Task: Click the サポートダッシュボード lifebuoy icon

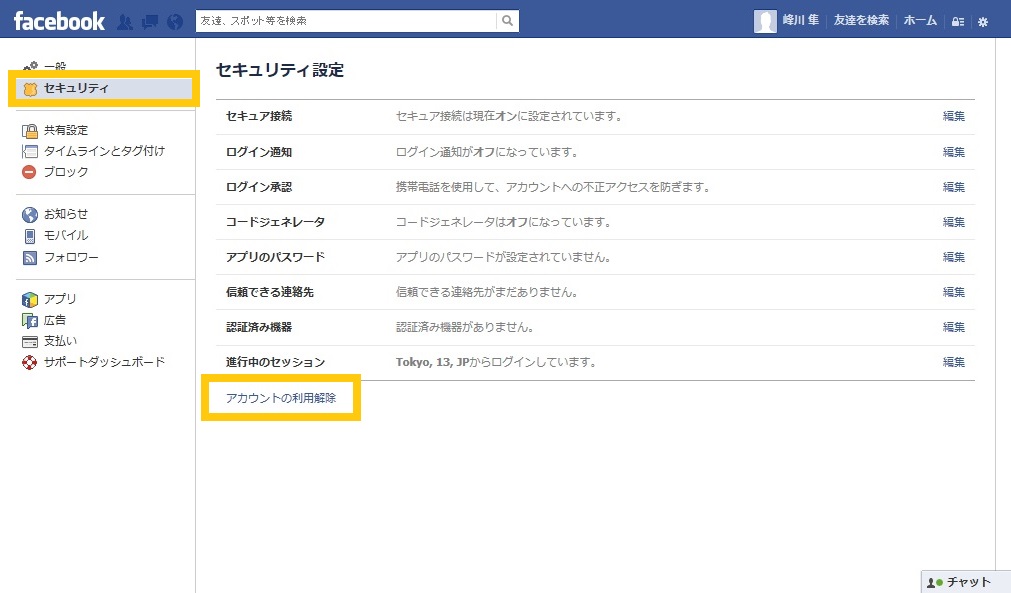Action: [30, 362]
